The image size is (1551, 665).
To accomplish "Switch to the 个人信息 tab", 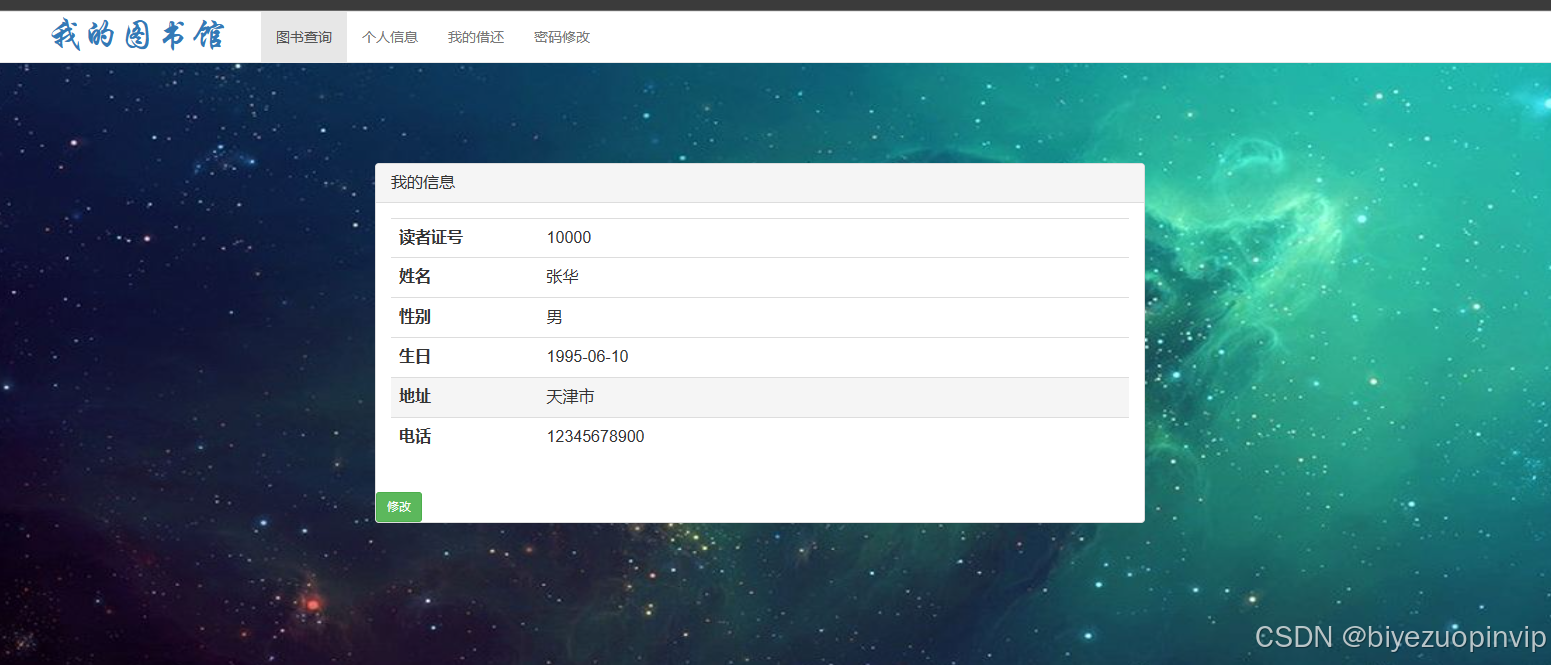I will point(390,36).
